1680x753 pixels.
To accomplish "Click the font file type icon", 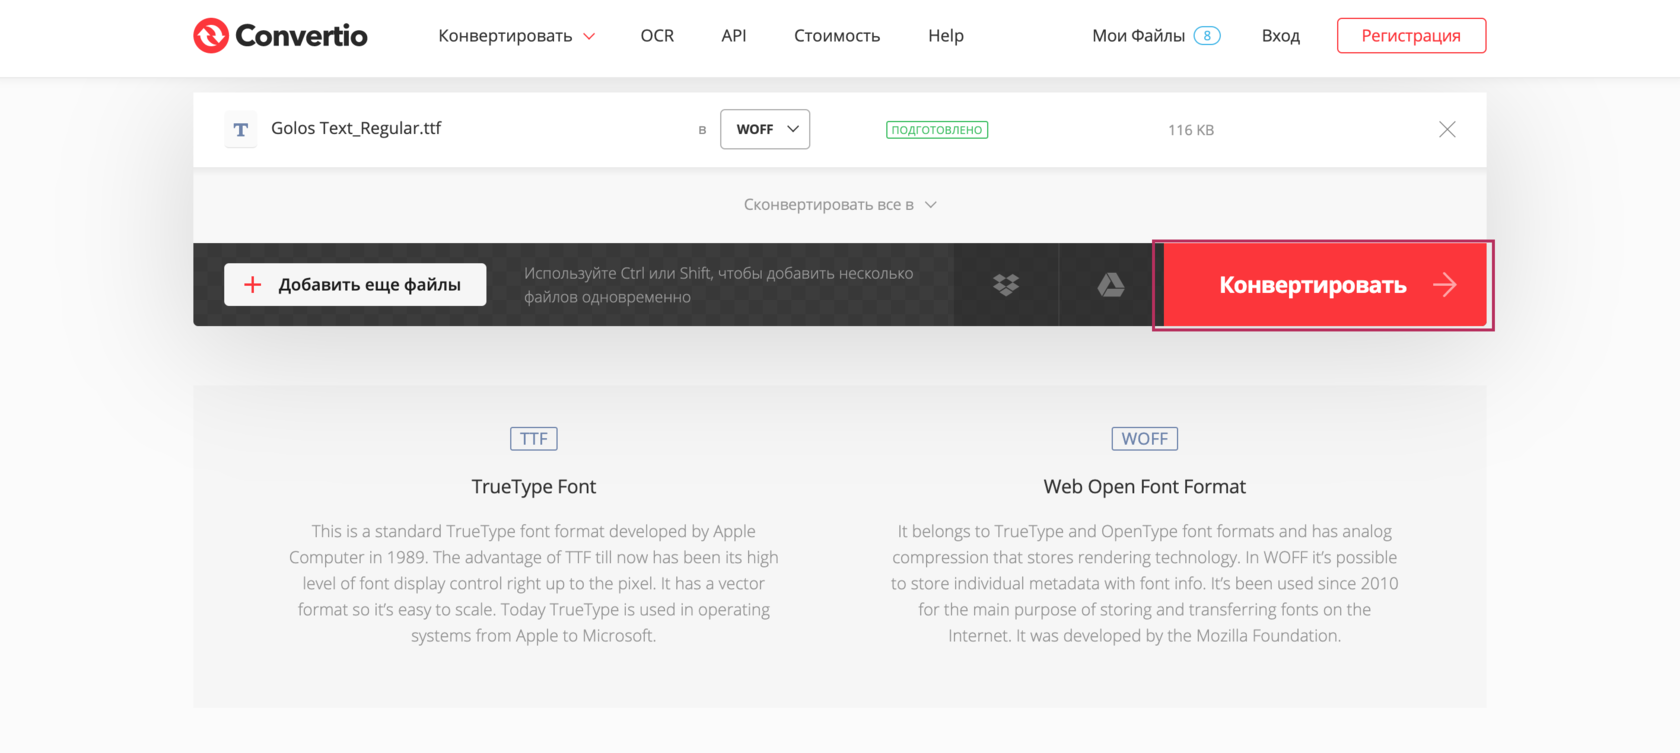I will 241,130.
